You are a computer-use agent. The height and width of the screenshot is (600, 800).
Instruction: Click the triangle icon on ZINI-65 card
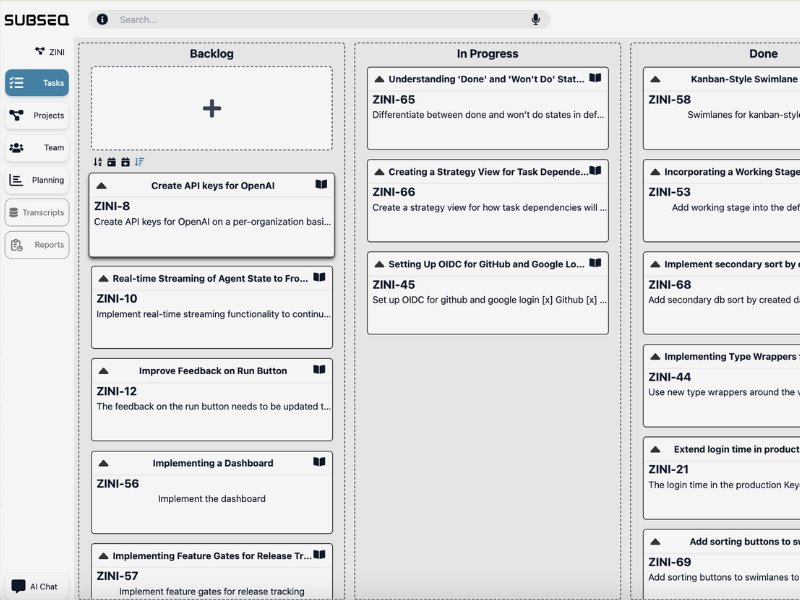(x=379, y=79)
